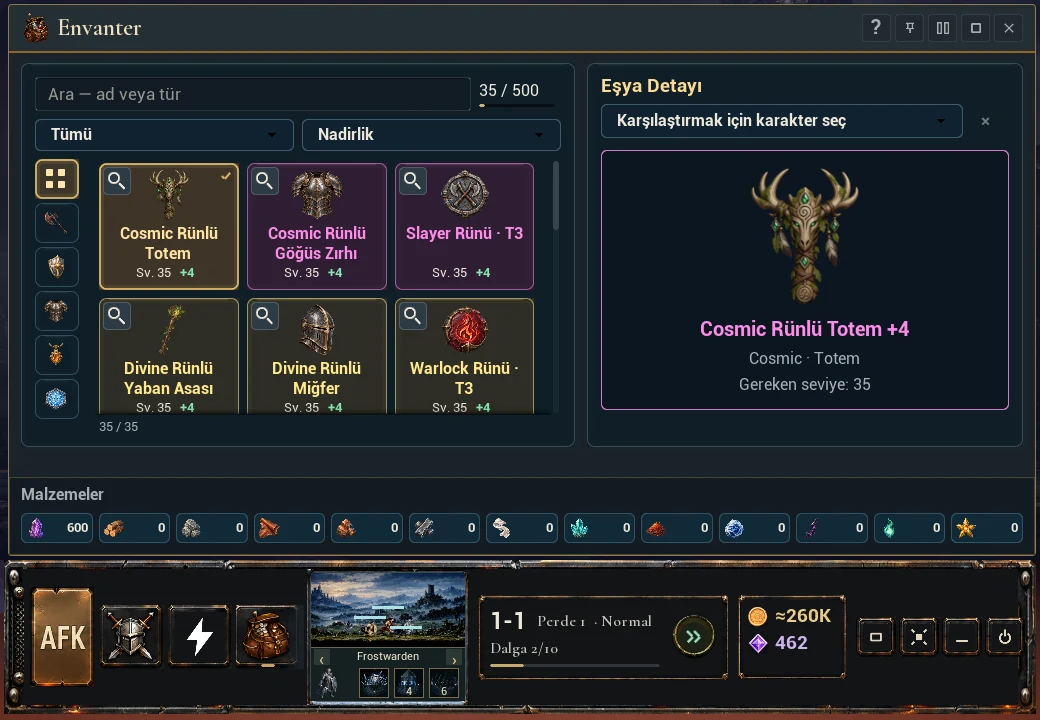Image resolution: width=1040 pixels, height=720 pixels.
Task: Click the gold star material slot
Action: coord(986,528)
